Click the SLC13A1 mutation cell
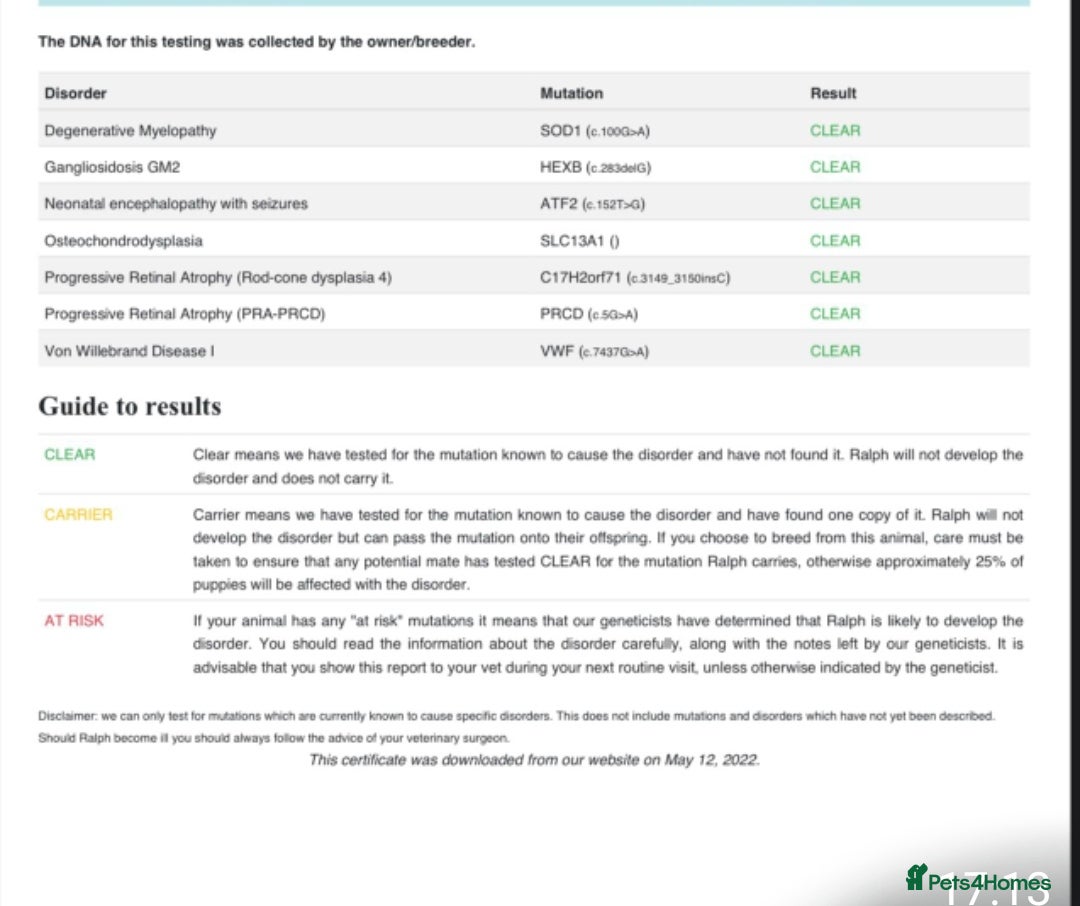 coord(579,240)
